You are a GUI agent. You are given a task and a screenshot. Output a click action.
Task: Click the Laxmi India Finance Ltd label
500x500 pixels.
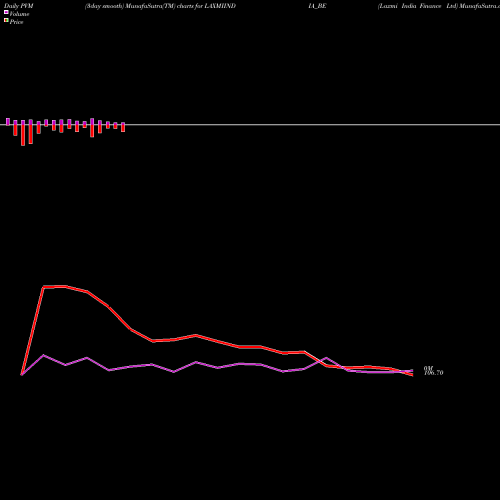[x=417, y=6]
